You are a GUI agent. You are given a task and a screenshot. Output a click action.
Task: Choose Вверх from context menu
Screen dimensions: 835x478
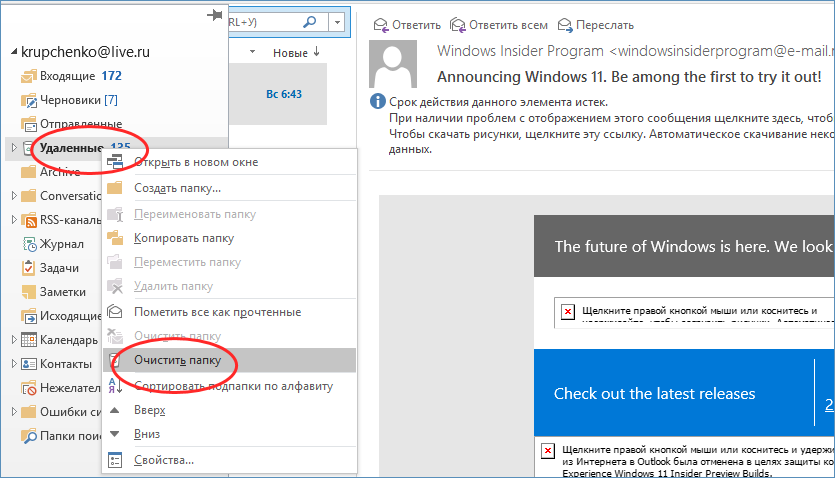(x=229, y=410)
